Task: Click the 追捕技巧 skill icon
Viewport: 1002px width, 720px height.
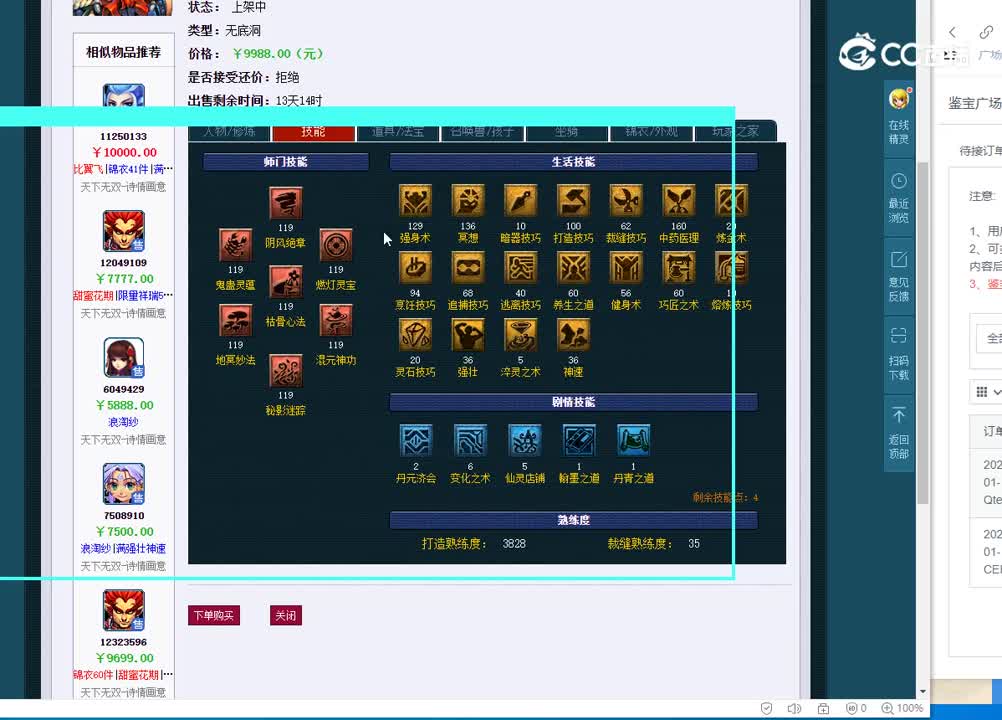Action: 468,268
